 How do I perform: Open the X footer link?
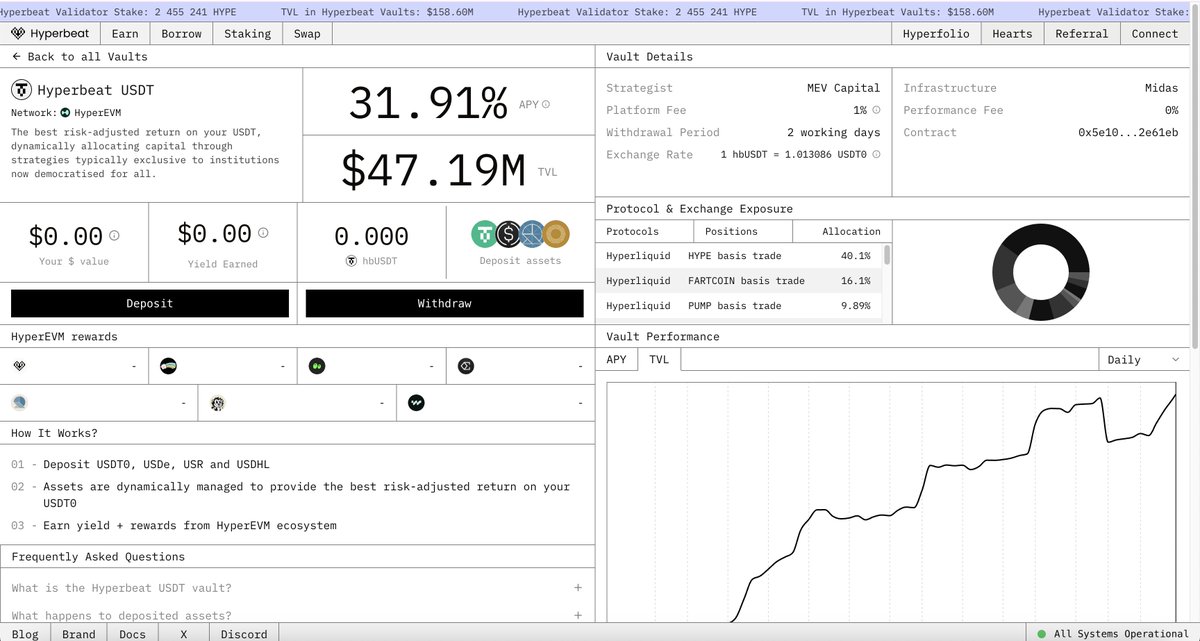[183, 634]
